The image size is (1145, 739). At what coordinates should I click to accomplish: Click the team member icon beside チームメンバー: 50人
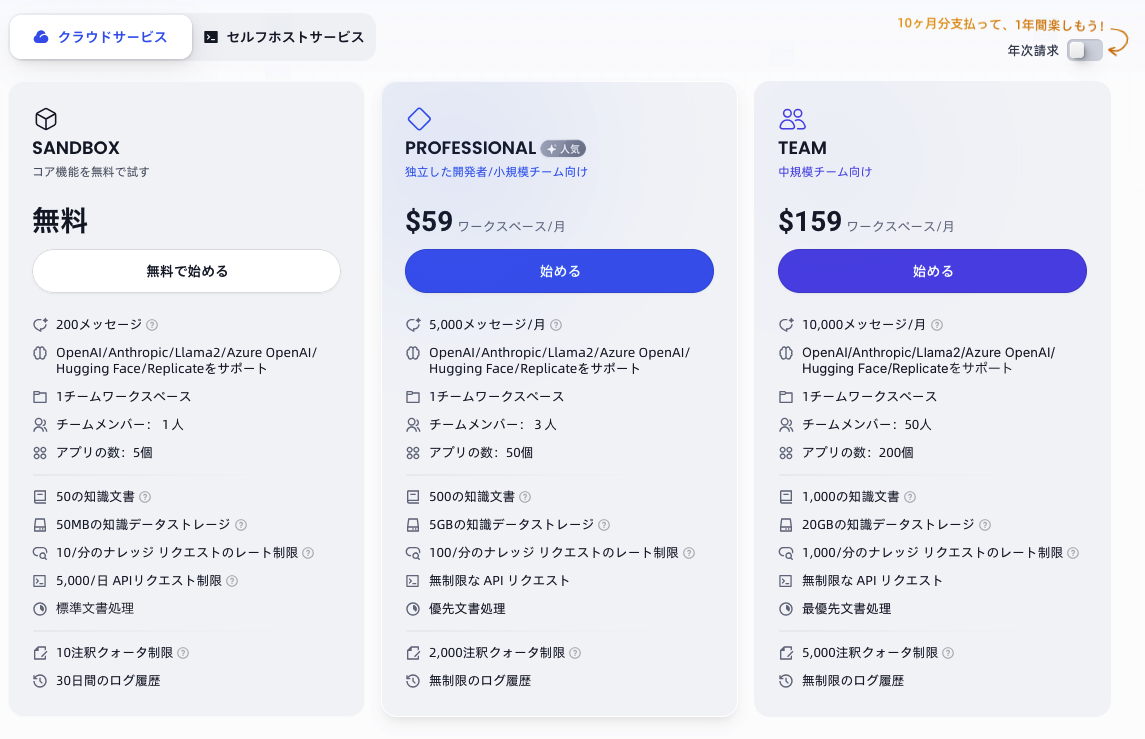pyautogui.click(x=786, y=424)
